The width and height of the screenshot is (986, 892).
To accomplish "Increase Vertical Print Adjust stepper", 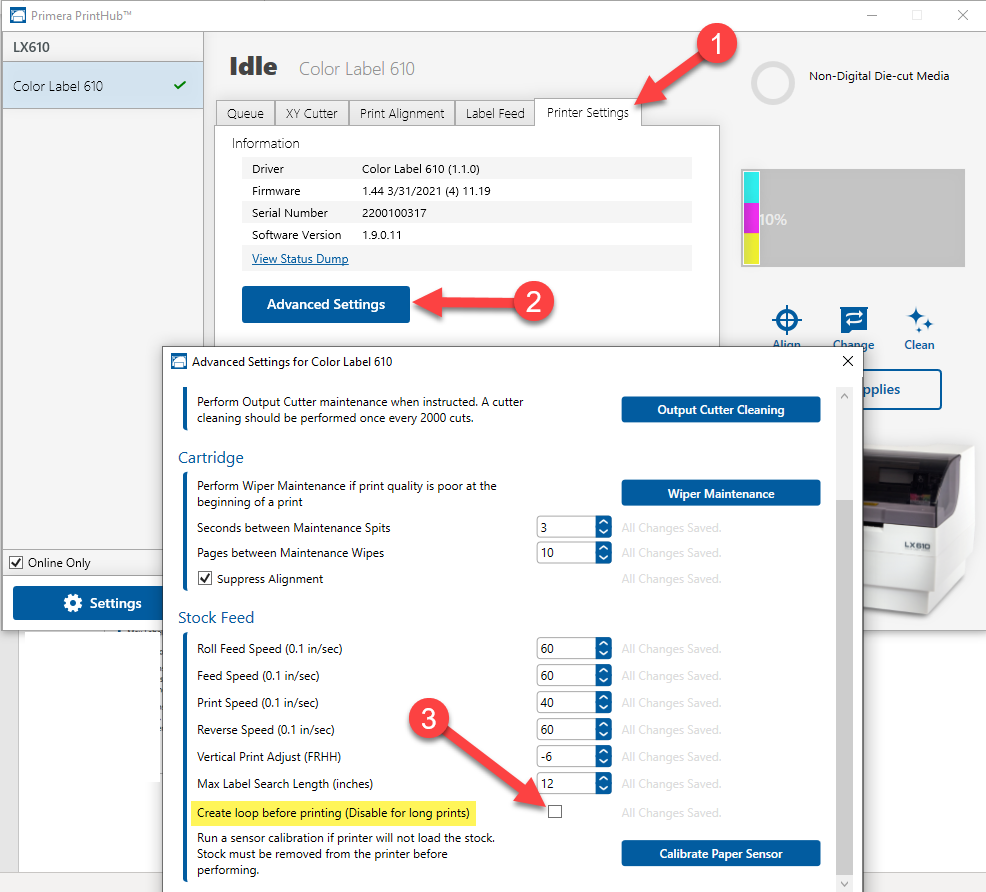I will (603, 751).
